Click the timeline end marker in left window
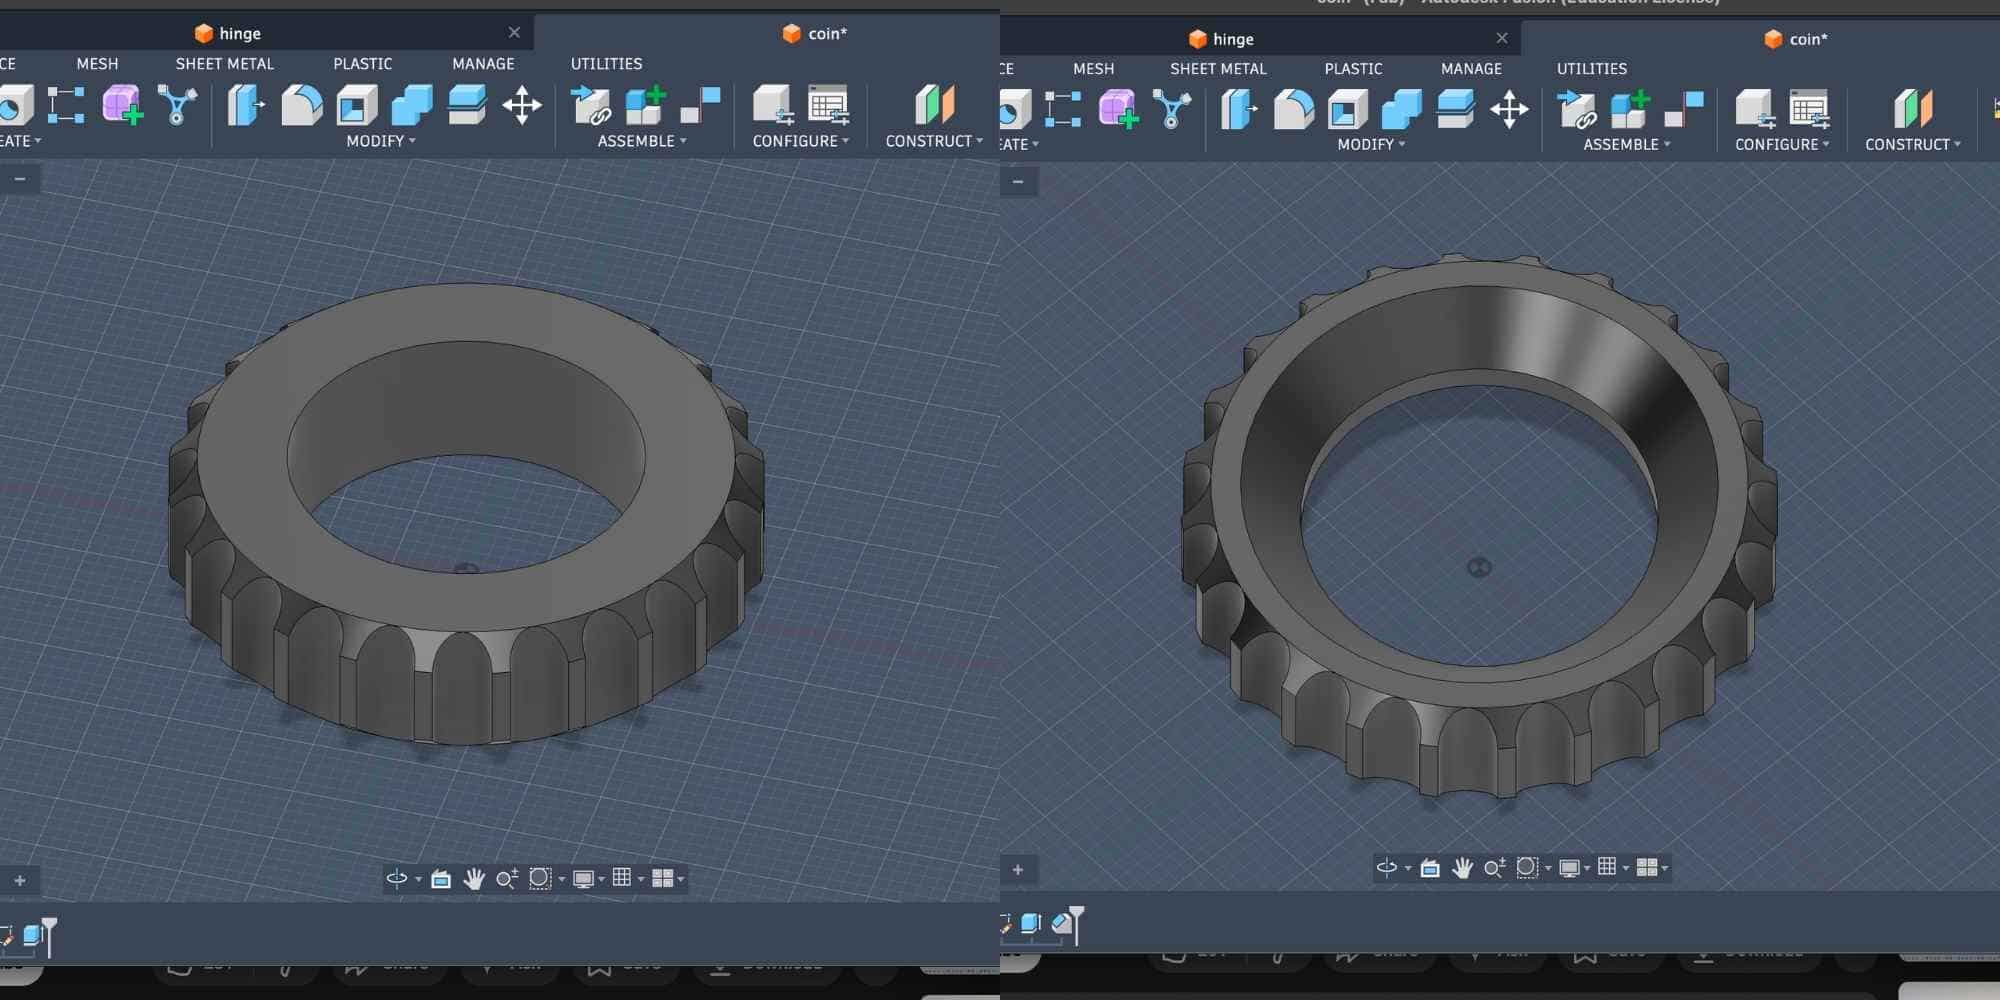This screenshot has width=2000, height=1000. [49, 936]
